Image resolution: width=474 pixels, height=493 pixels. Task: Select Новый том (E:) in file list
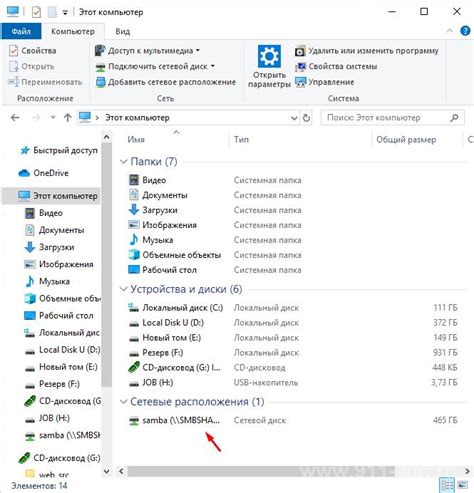point(165,338)
